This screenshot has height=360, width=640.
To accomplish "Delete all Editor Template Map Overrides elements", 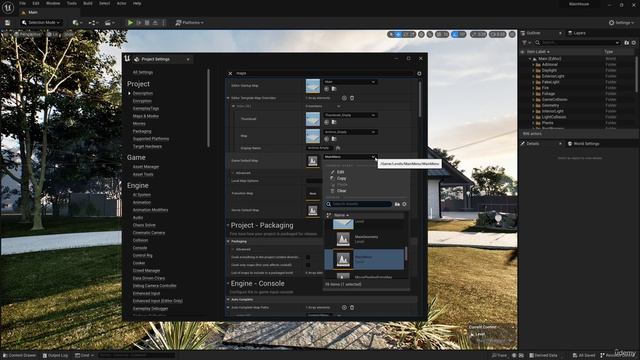I will (352, 98).
